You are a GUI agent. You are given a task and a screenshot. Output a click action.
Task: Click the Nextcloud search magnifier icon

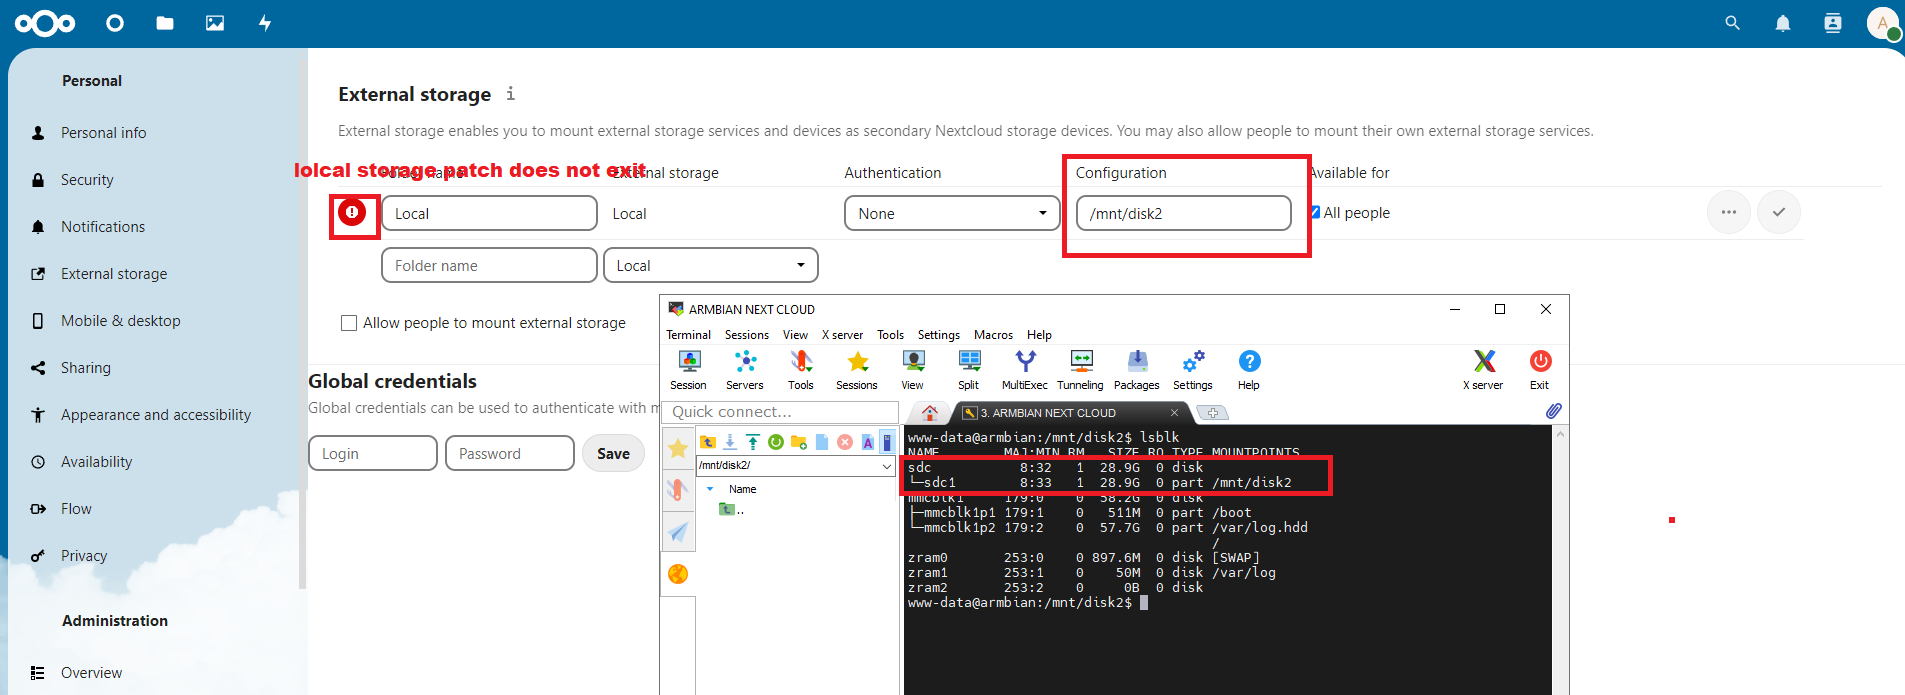tap(1732, 23)
